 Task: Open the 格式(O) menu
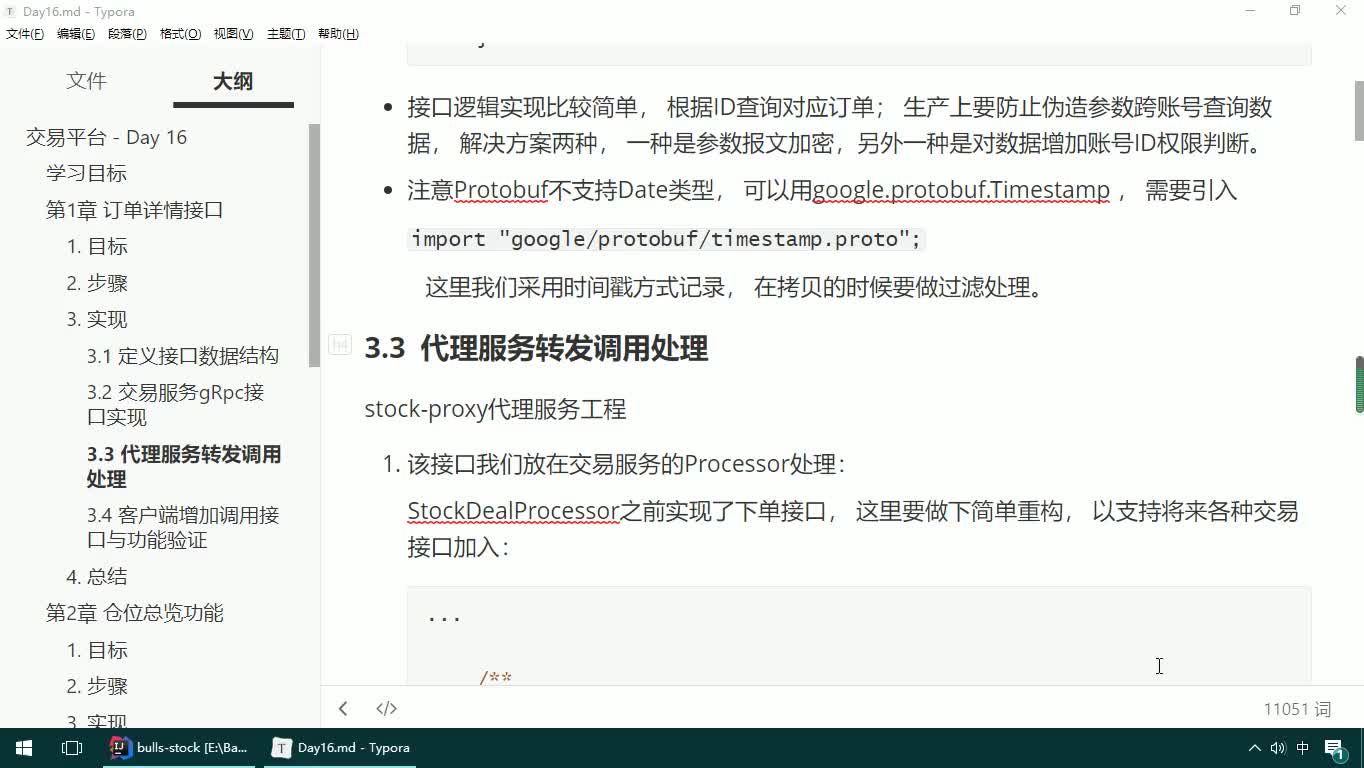[180, 34]
